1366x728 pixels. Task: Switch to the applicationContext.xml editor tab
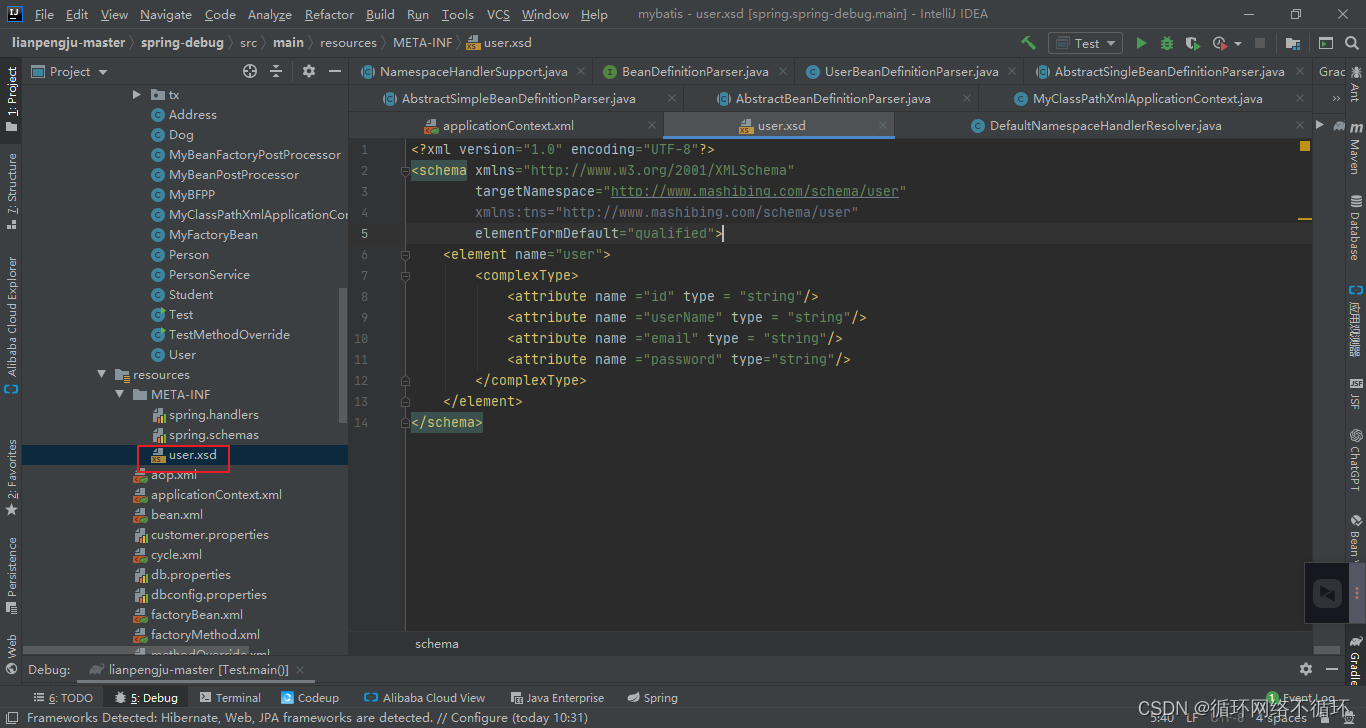[508, 126]
